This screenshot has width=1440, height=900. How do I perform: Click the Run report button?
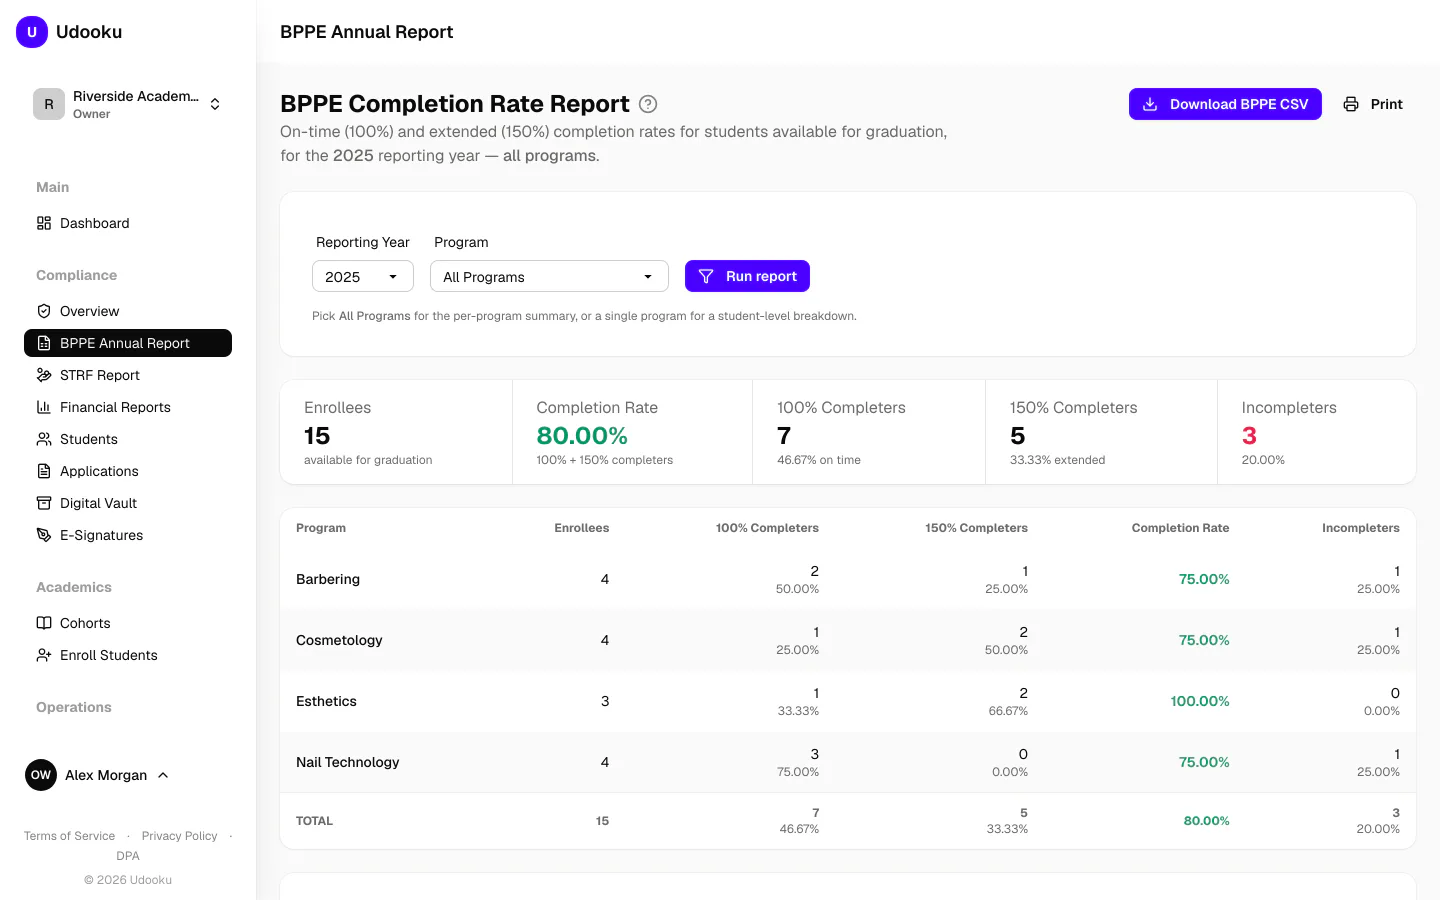pos(747,276)
